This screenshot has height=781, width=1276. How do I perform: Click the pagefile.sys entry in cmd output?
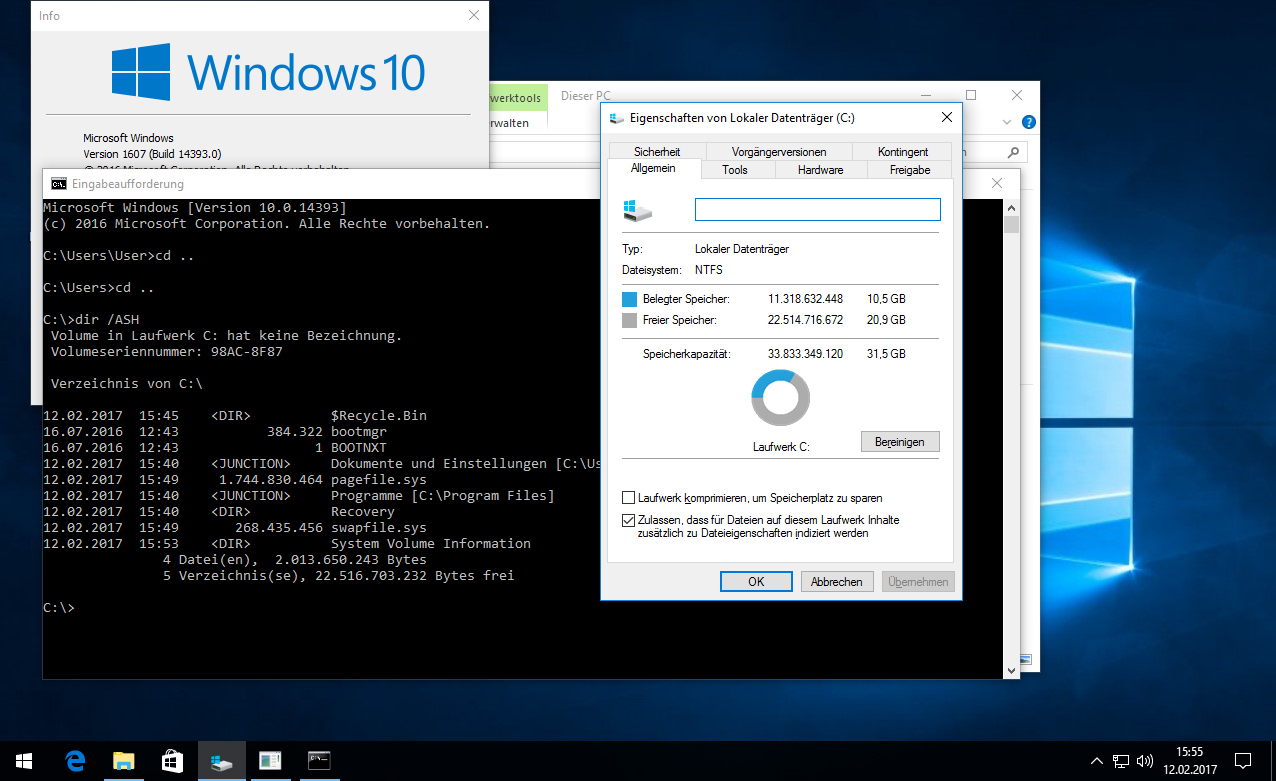(x=378, y=480)
